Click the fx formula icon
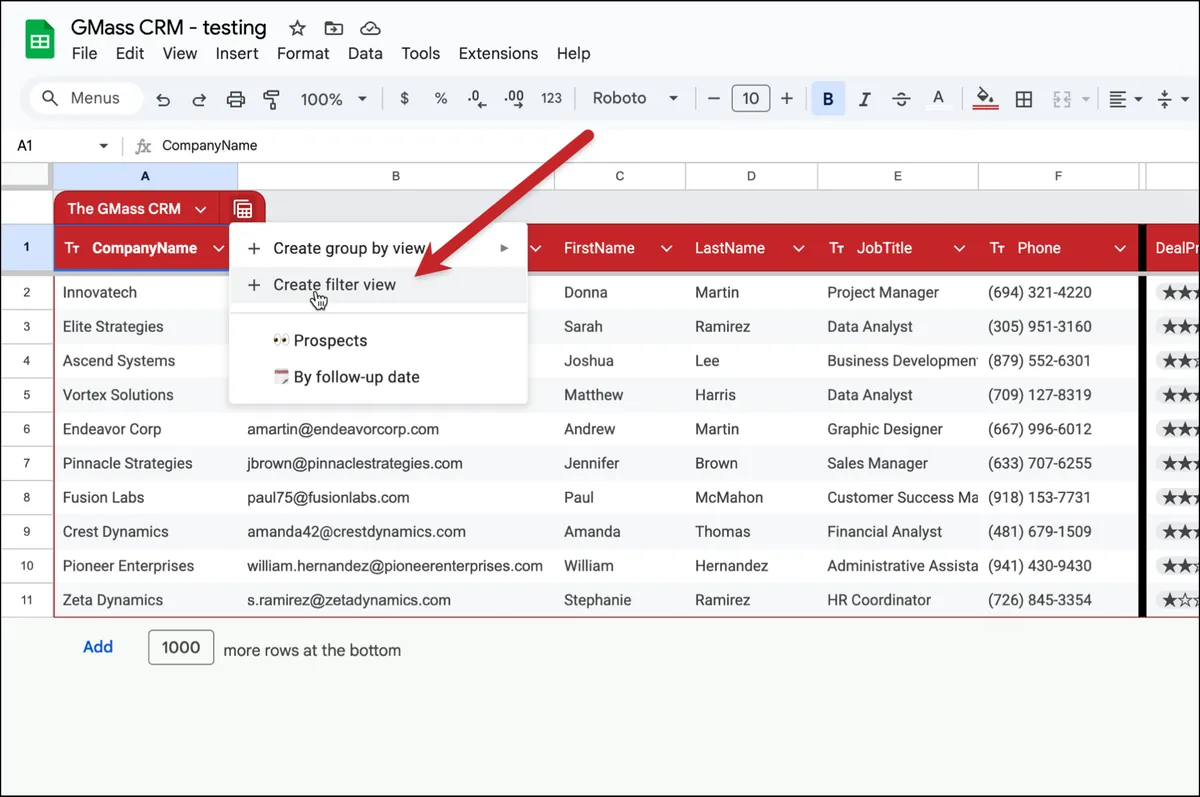This screenshot has width=1200, height=797. pos(143,146)
